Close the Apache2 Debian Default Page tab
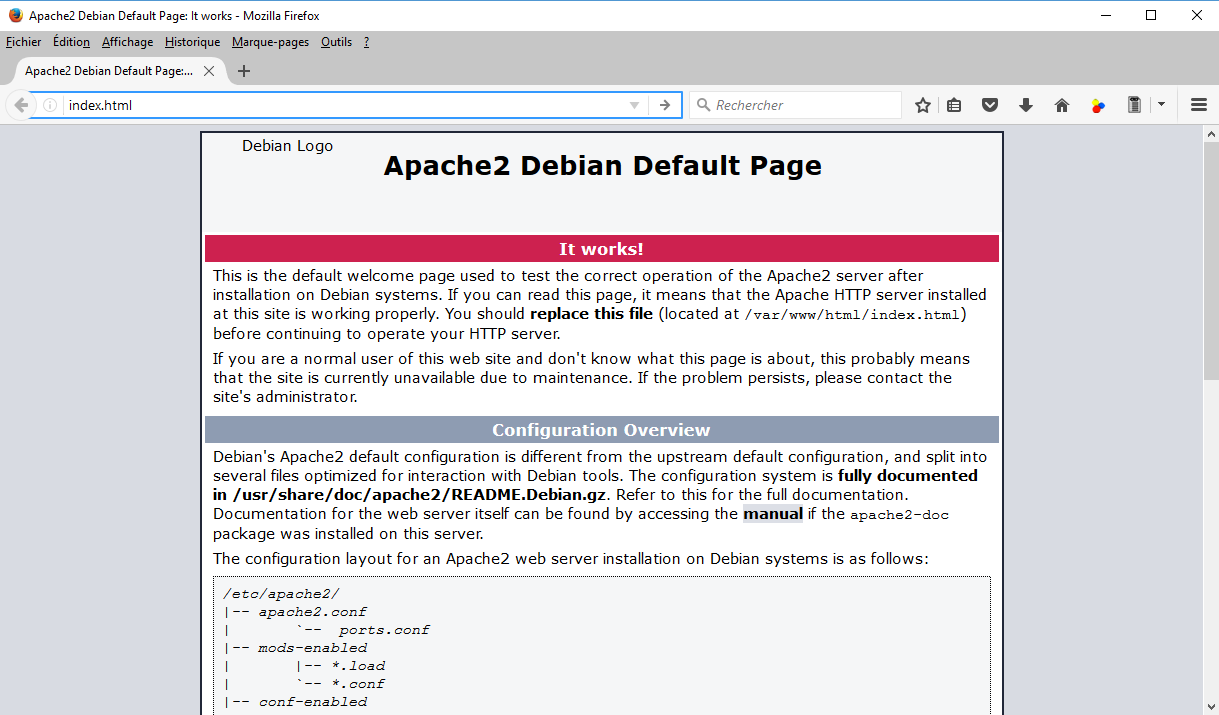 [x=209, y=71]
